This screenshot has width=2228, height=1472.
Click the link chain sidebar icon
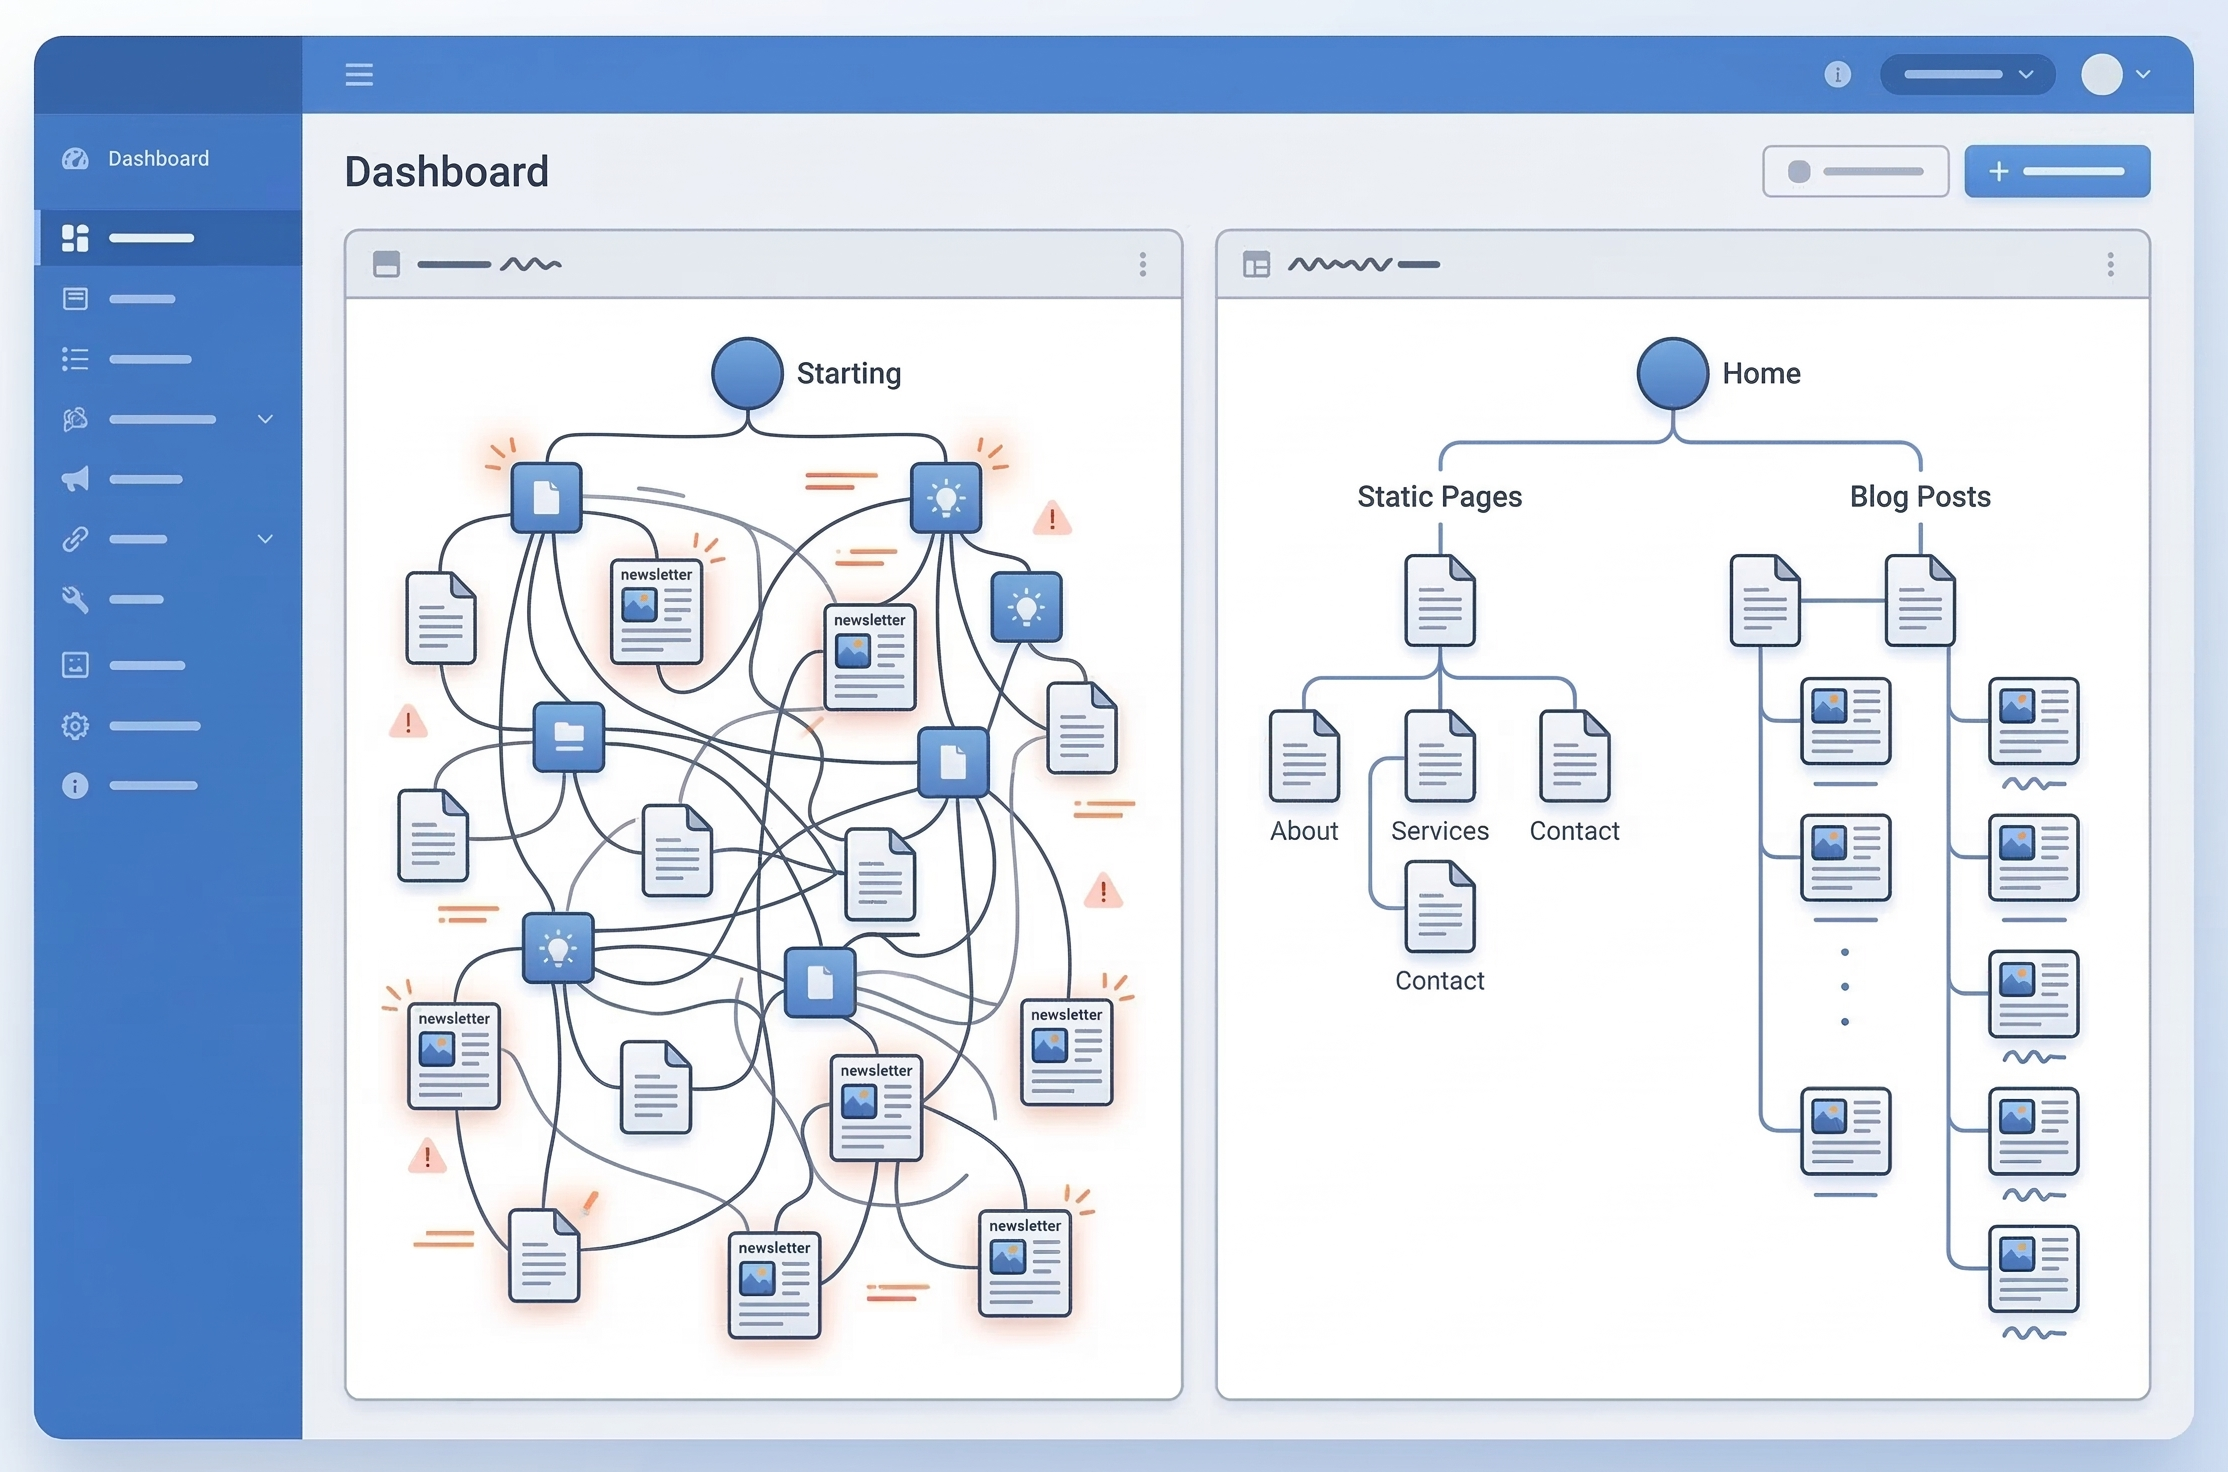pyautogui.click(x=76, y=539)
